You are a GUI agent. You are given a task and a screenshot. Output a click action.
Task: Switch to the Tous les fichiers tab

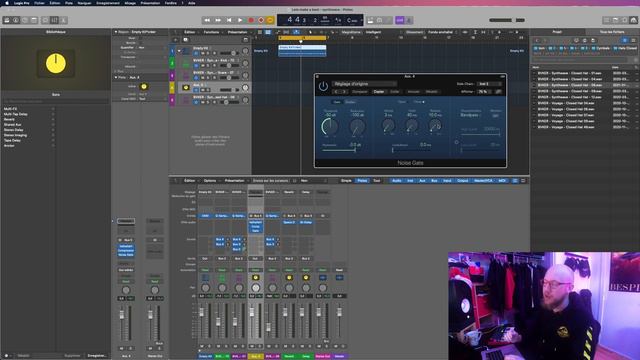(x=612, y=32)
